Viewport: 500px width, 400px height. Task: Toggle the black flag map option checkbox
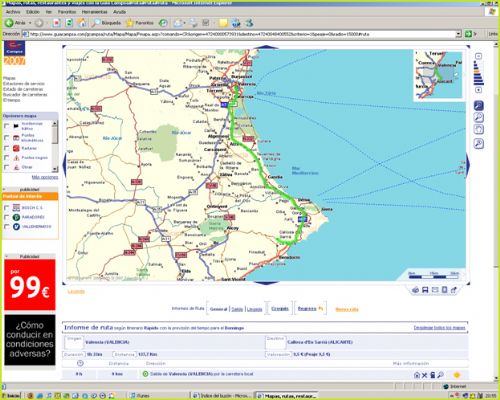pyautogui.click(x=6, y=126)
